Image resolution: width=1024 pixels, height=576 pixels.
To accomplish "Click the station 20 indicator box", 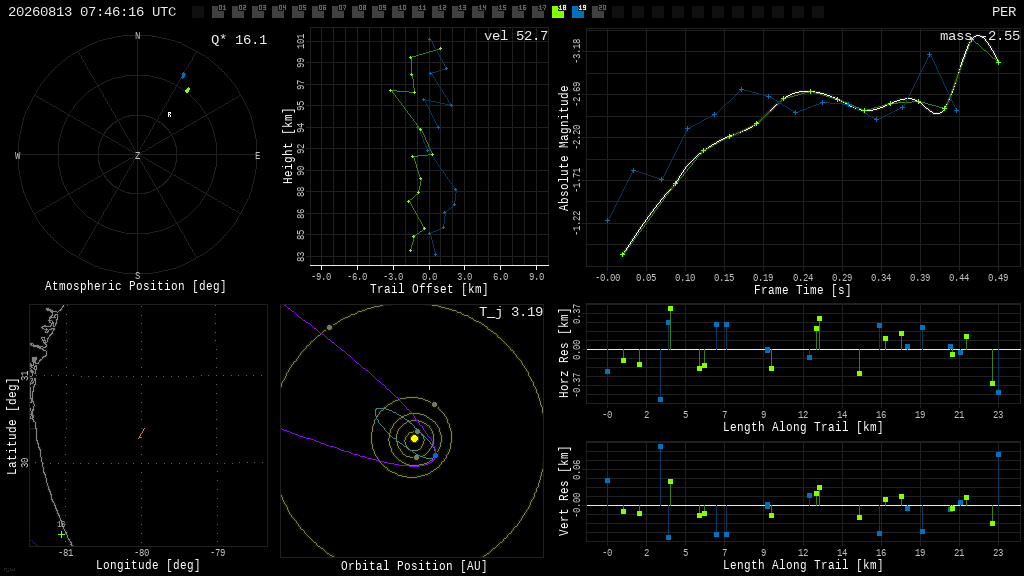I will [x=598, y=11].
